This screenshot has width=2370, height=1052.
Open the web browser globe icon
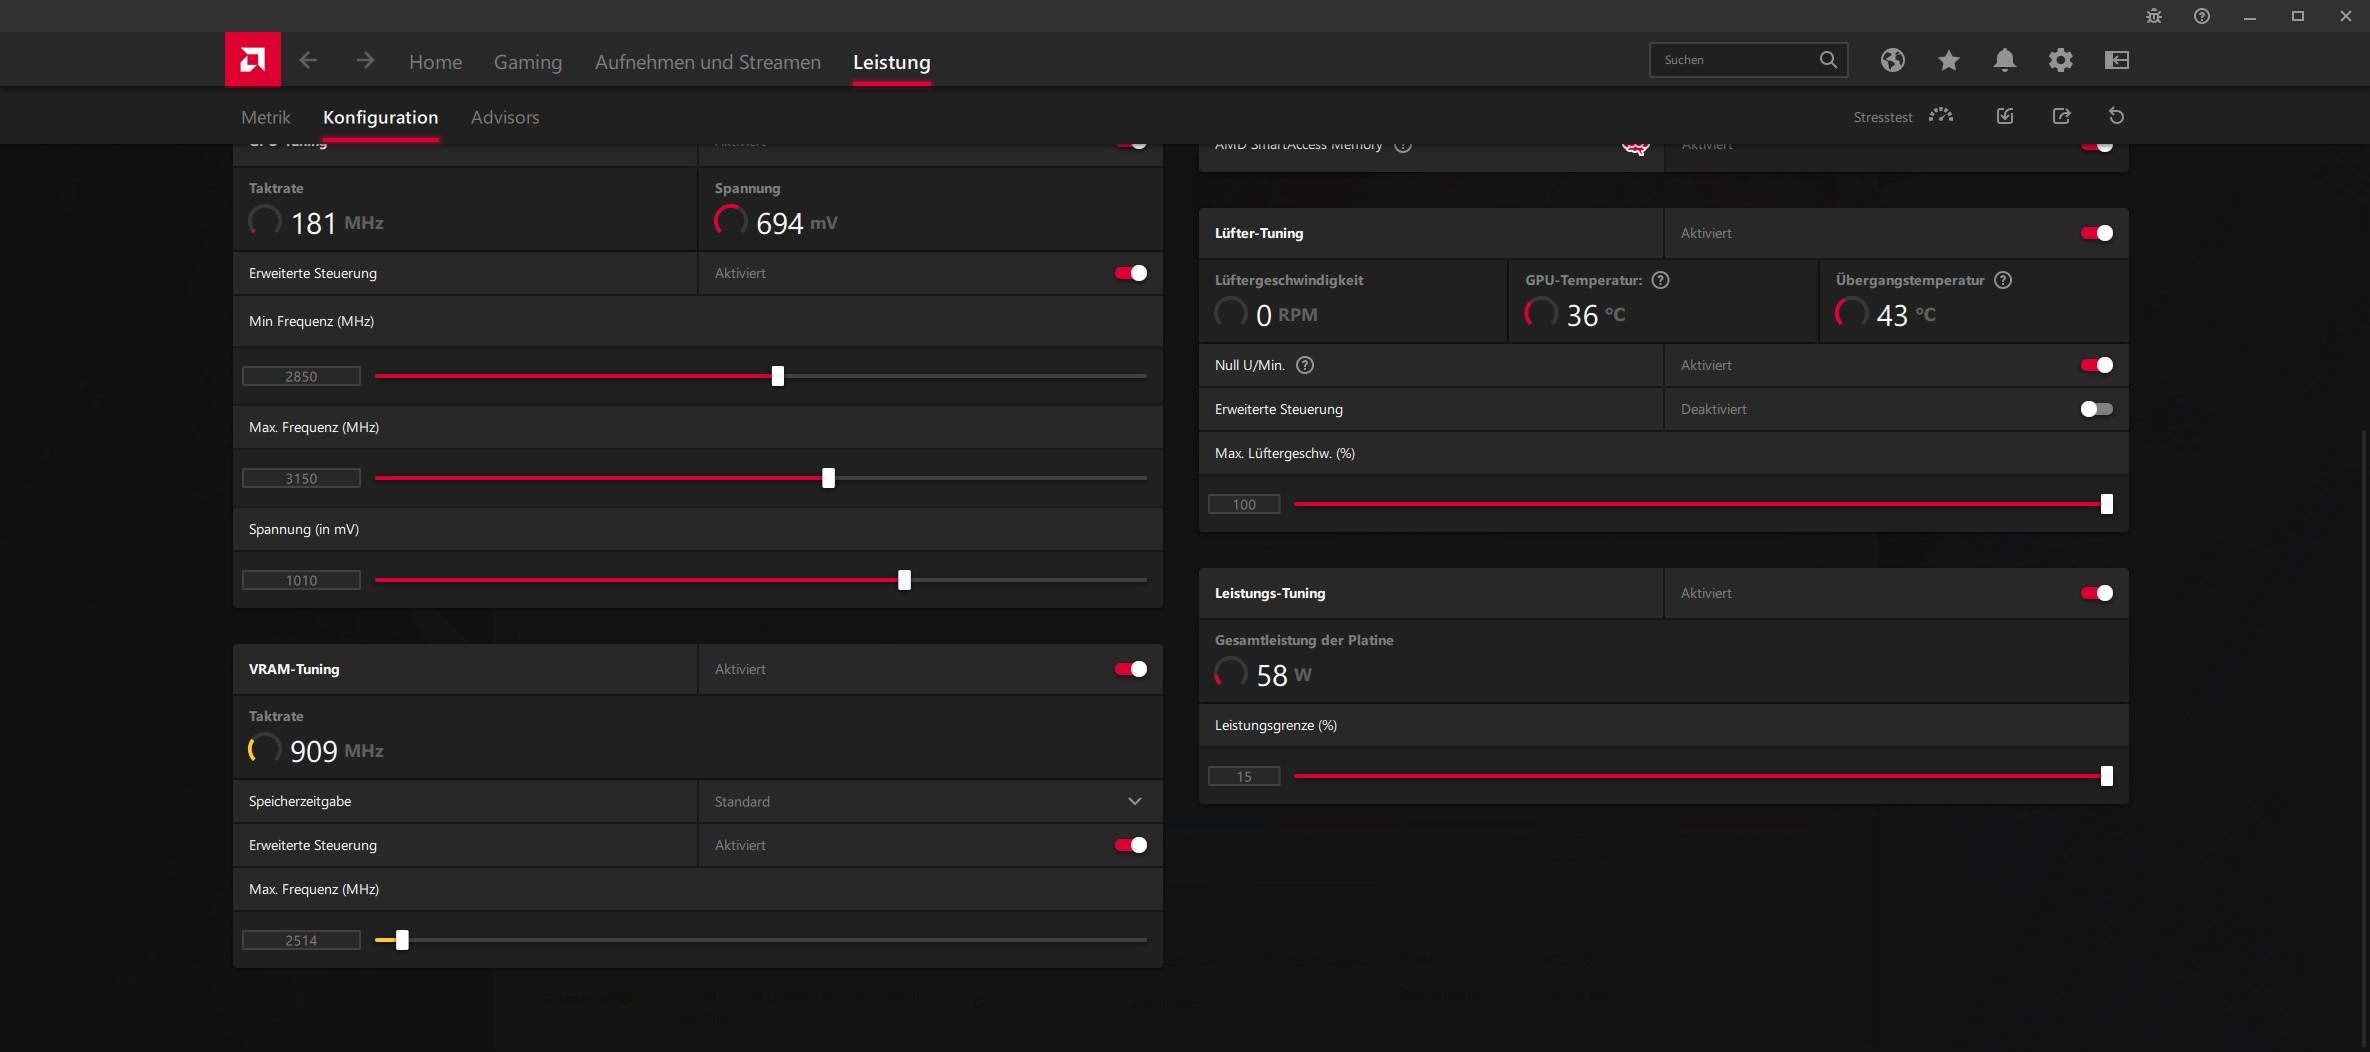(x=1892, y=60)
